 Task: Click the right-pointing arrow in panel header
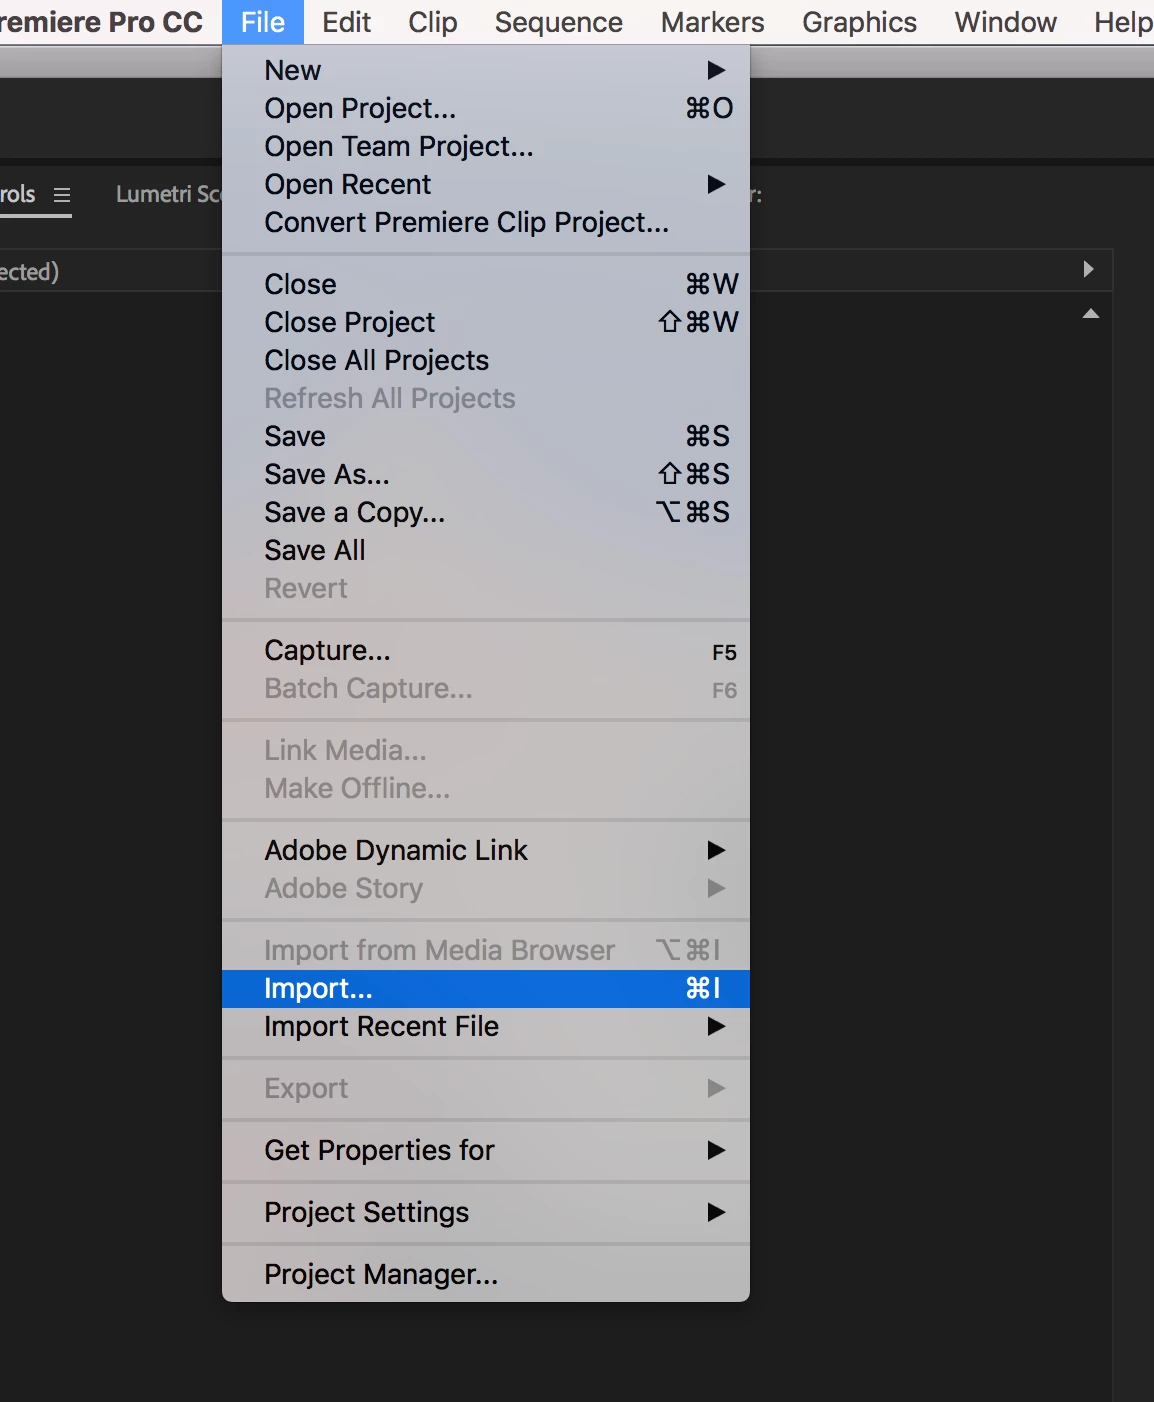[x=1088, y=269]
